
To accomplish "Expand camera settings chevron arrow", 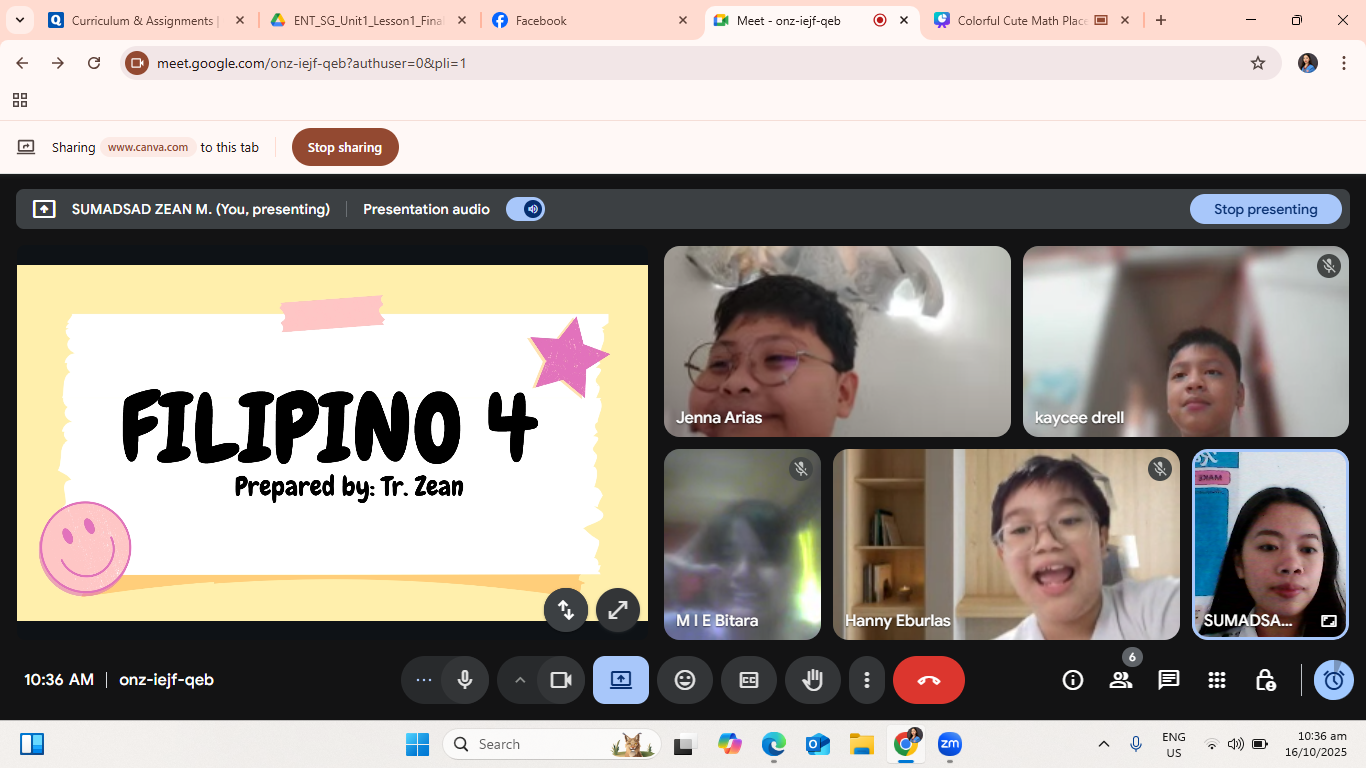I will tap(520, 680).
